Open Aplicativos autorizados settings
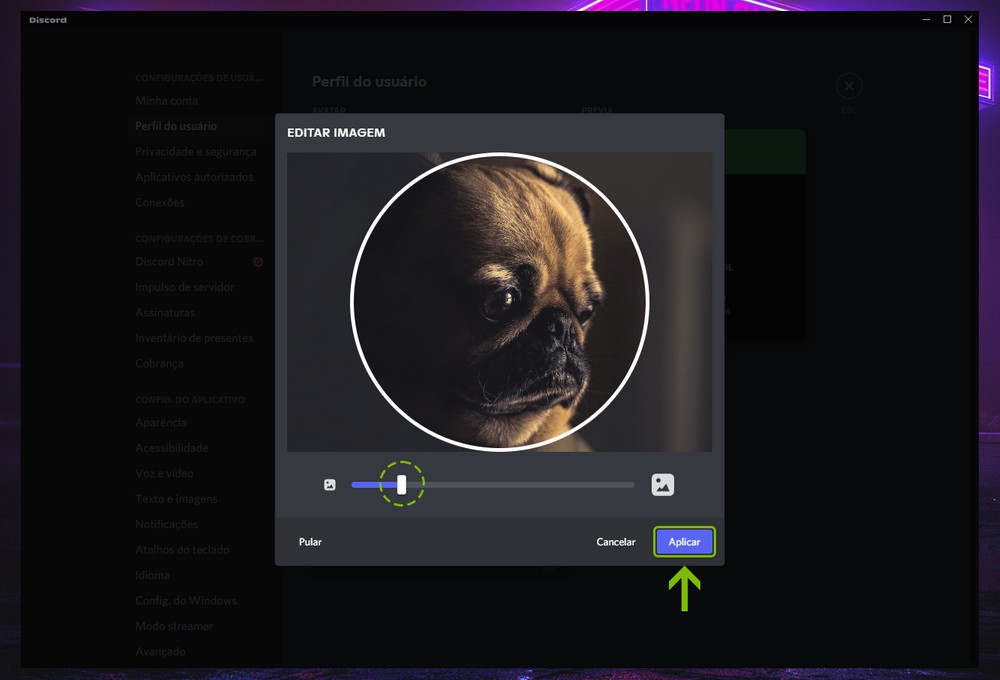The width and height of the screenshot is (1000, 680). [194, 177]
